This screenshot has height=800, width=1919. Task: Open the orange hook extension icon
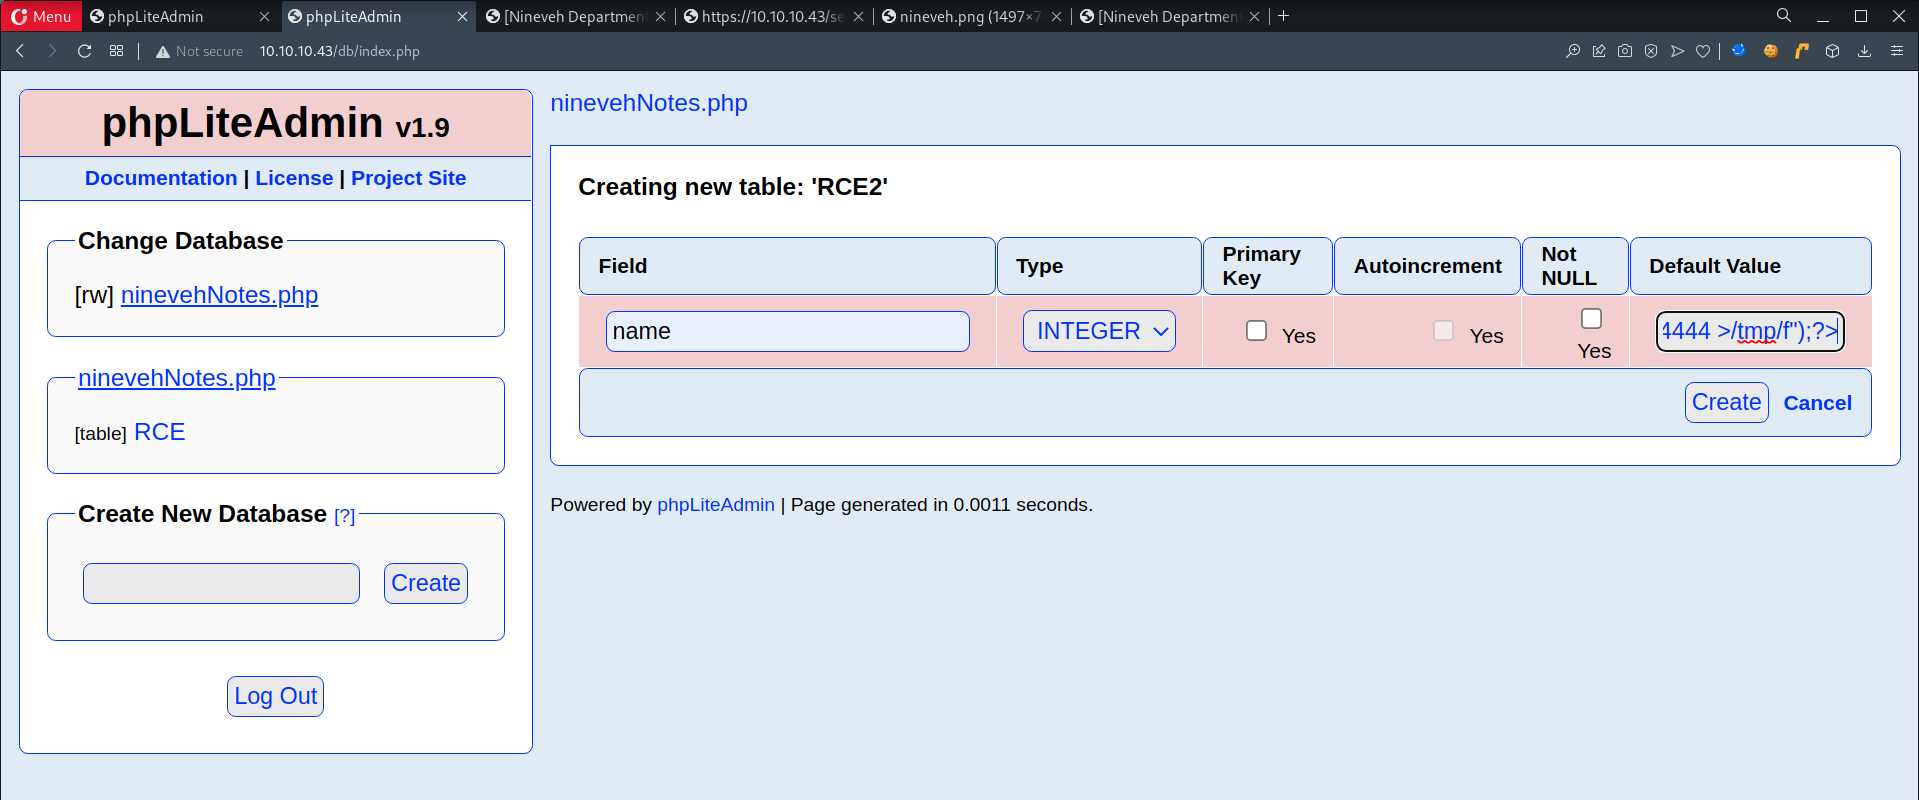(x=1802, y=51)
